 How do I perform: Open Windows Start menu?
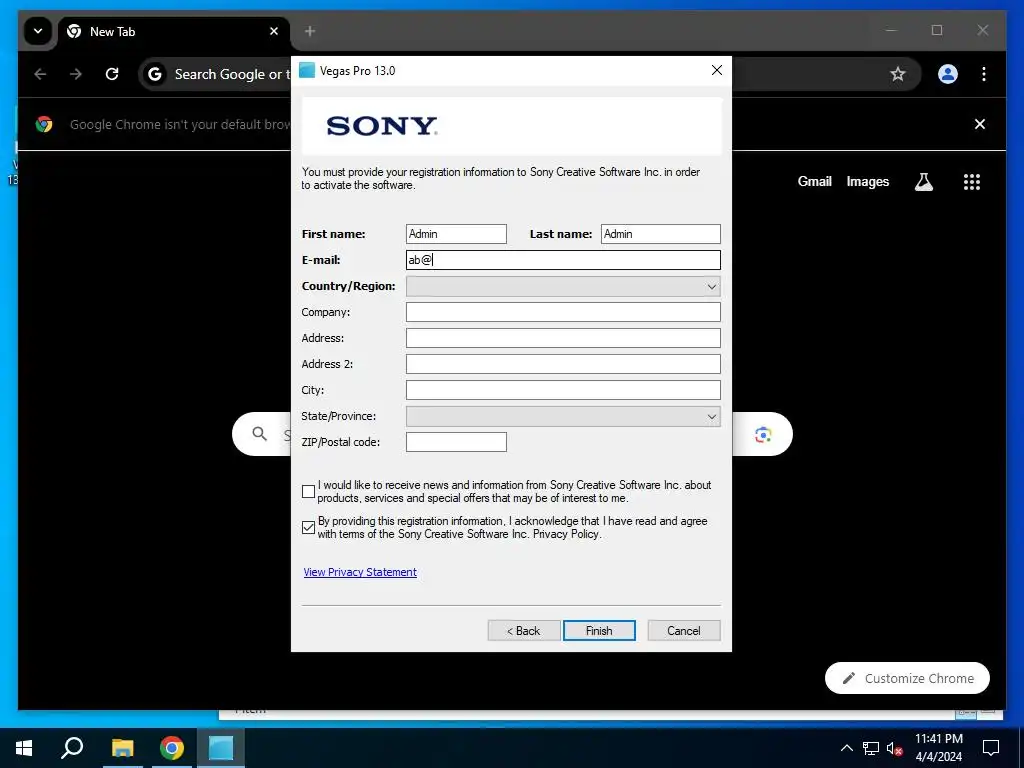[x=24, y=748]
